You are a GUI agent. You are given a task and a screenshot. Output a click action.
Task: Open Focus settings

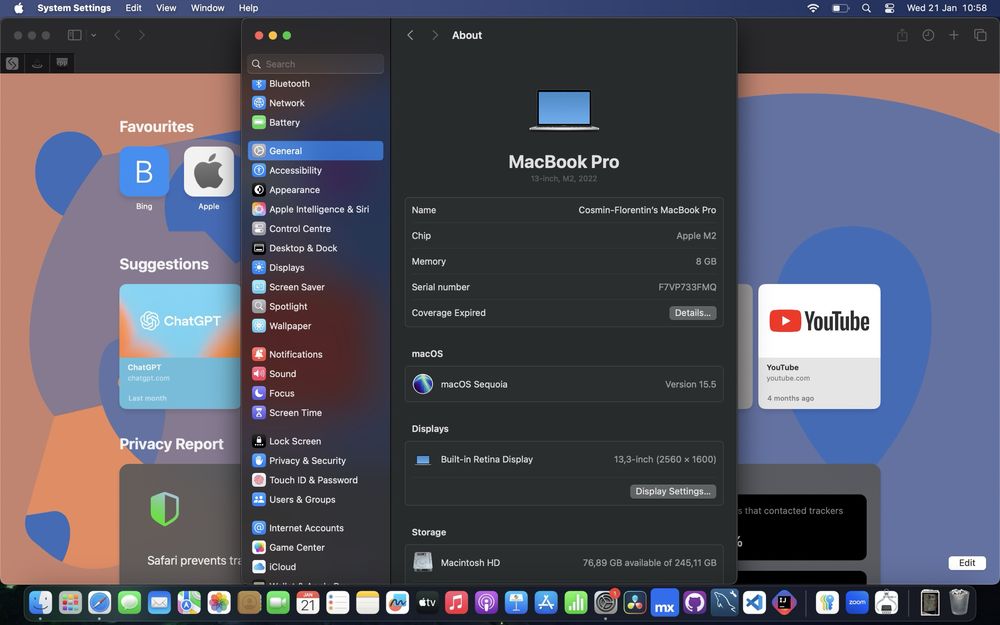click(x=315, y=393)
